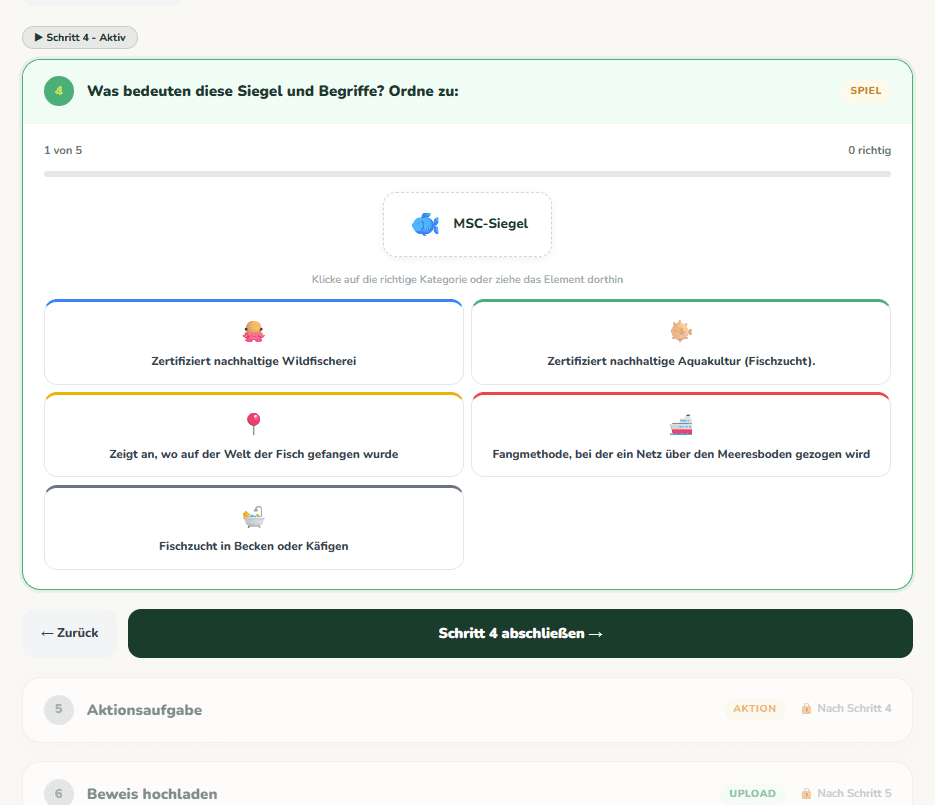The image size is (935, 805).
Task: Click the MSC-Siegel draggable item
Action: pyautogui.click(x=468, y=225)
